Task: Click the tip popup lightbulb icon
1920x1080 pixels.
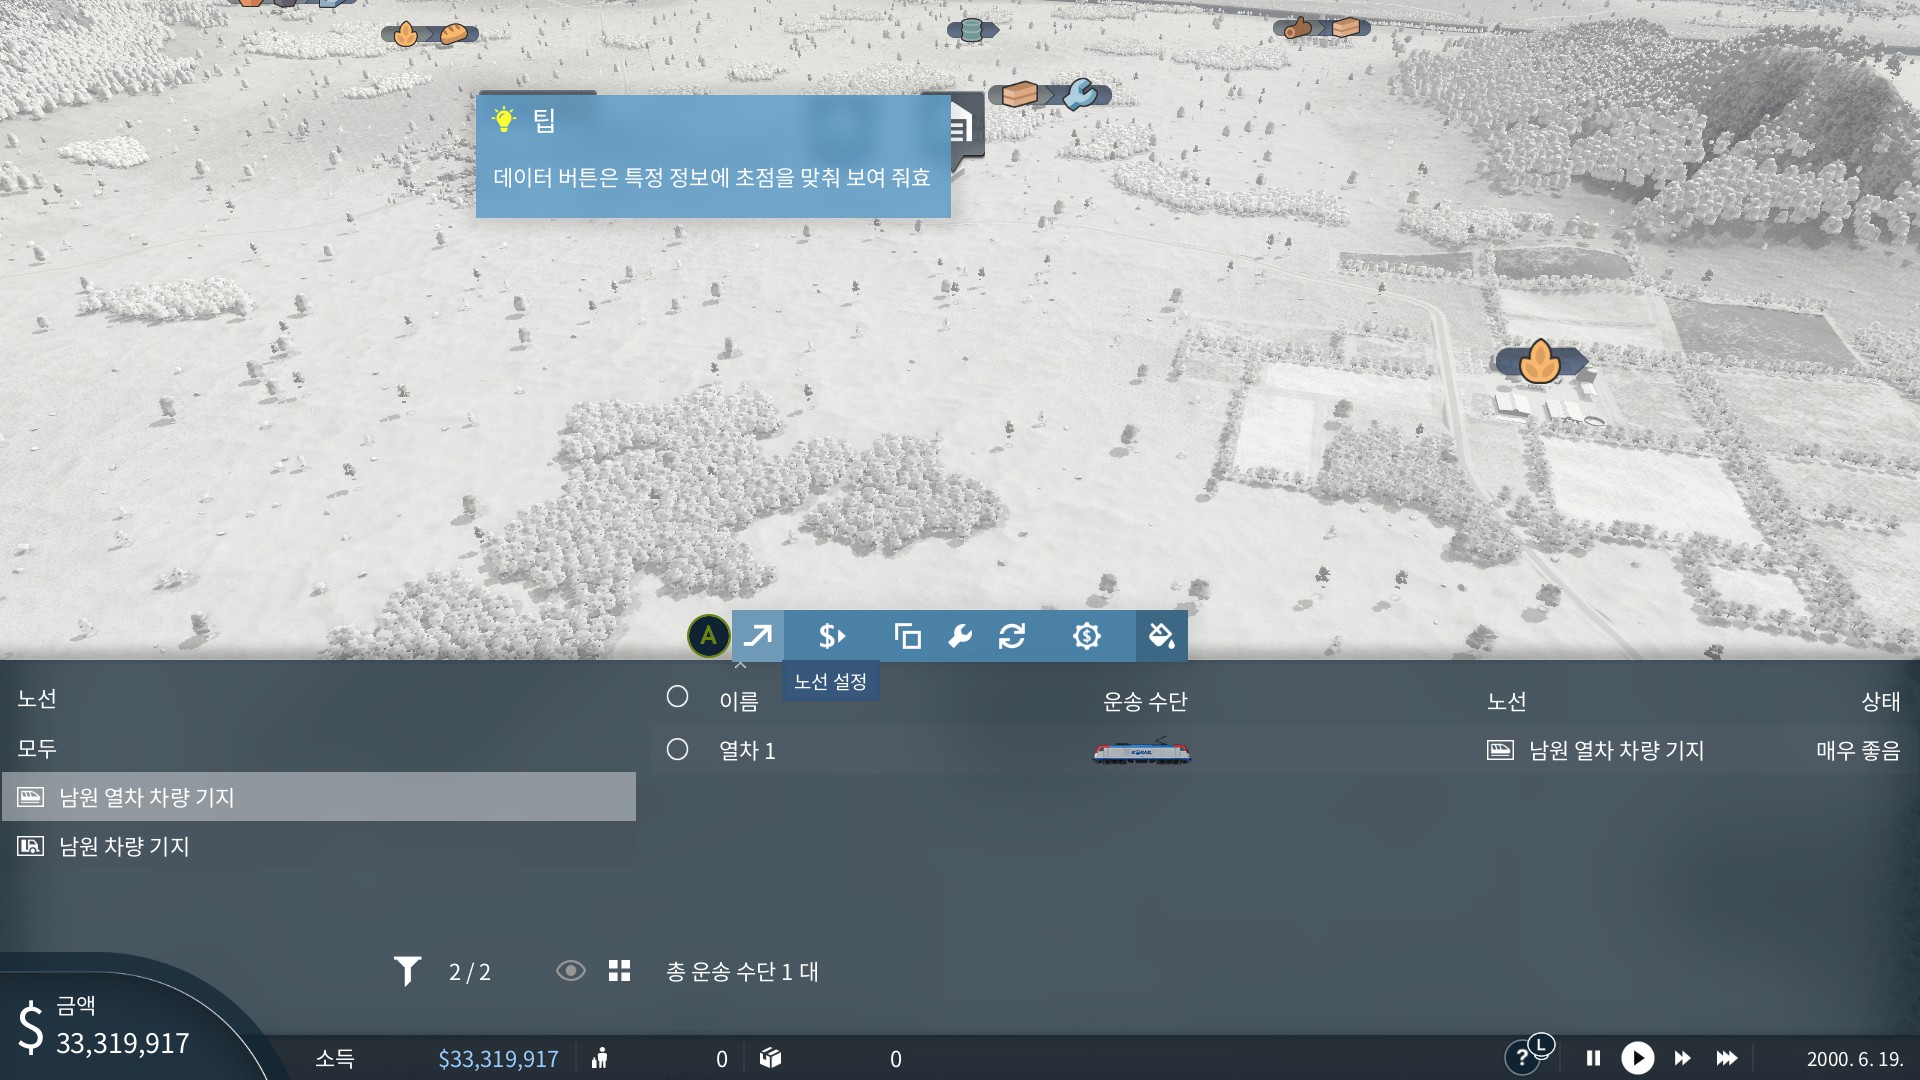Action: [504, 120]
